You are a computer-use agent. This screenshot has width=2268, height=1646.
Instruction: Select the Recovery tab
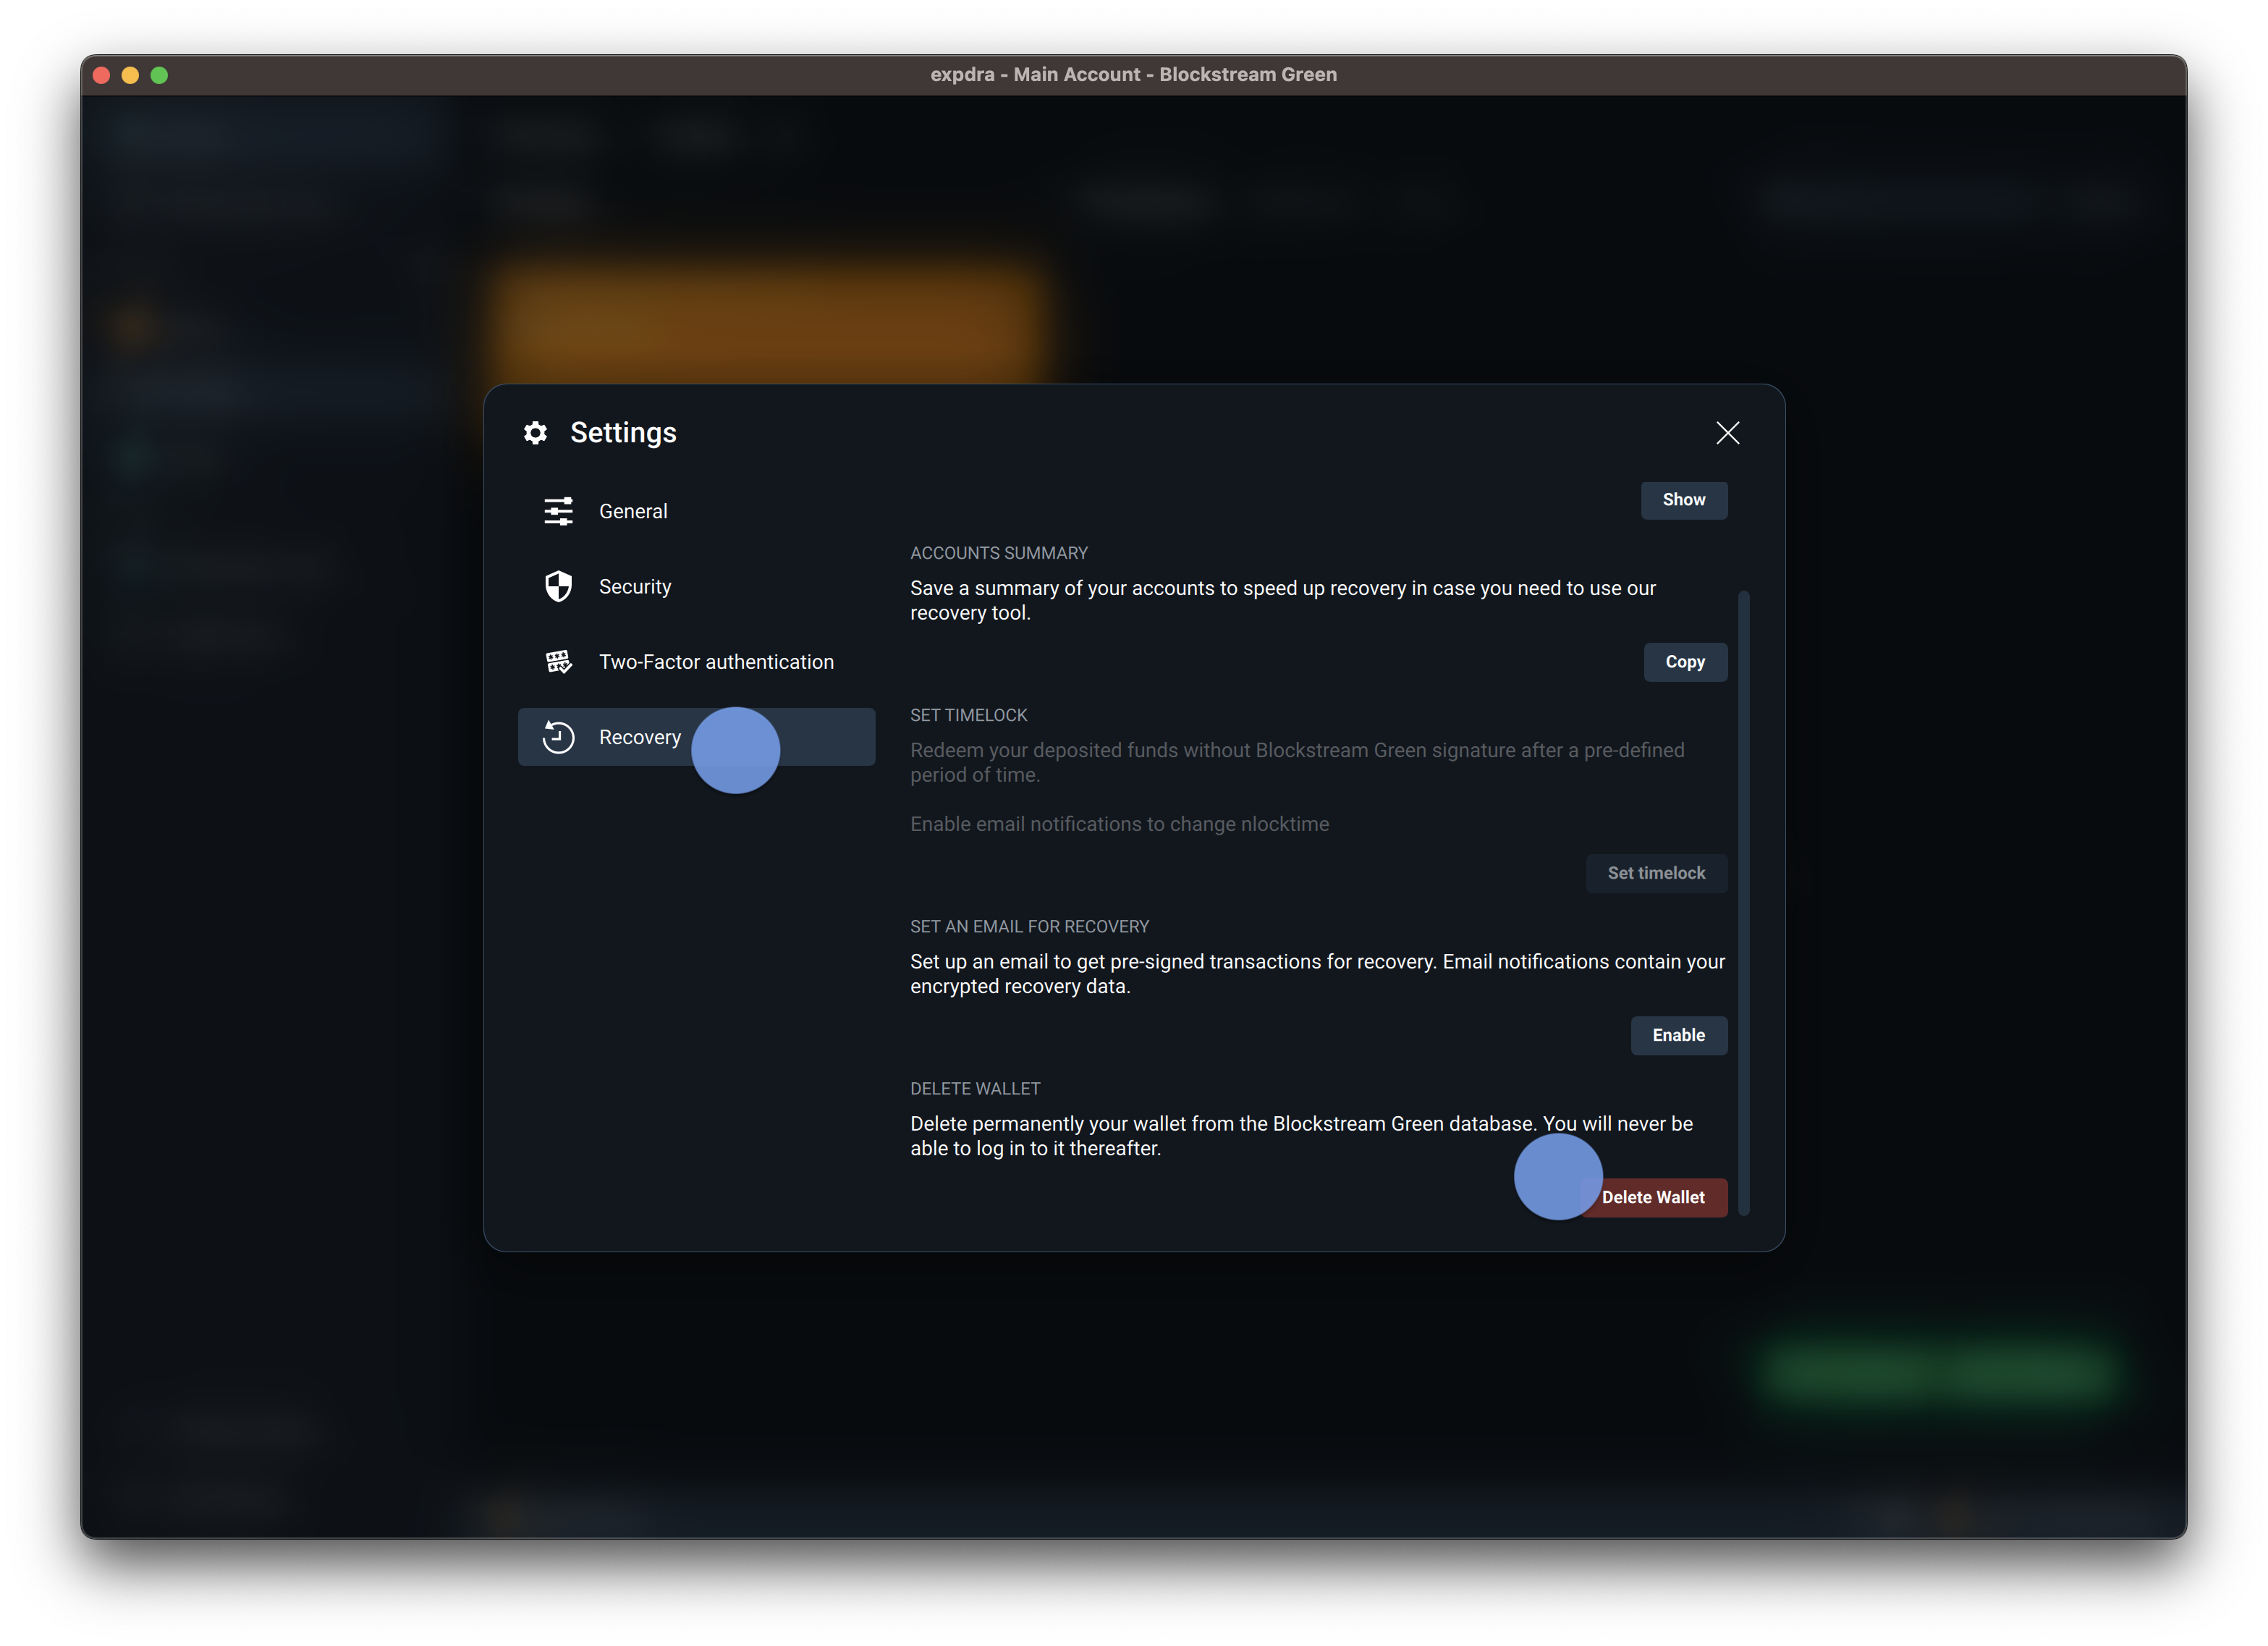point(696,737)
